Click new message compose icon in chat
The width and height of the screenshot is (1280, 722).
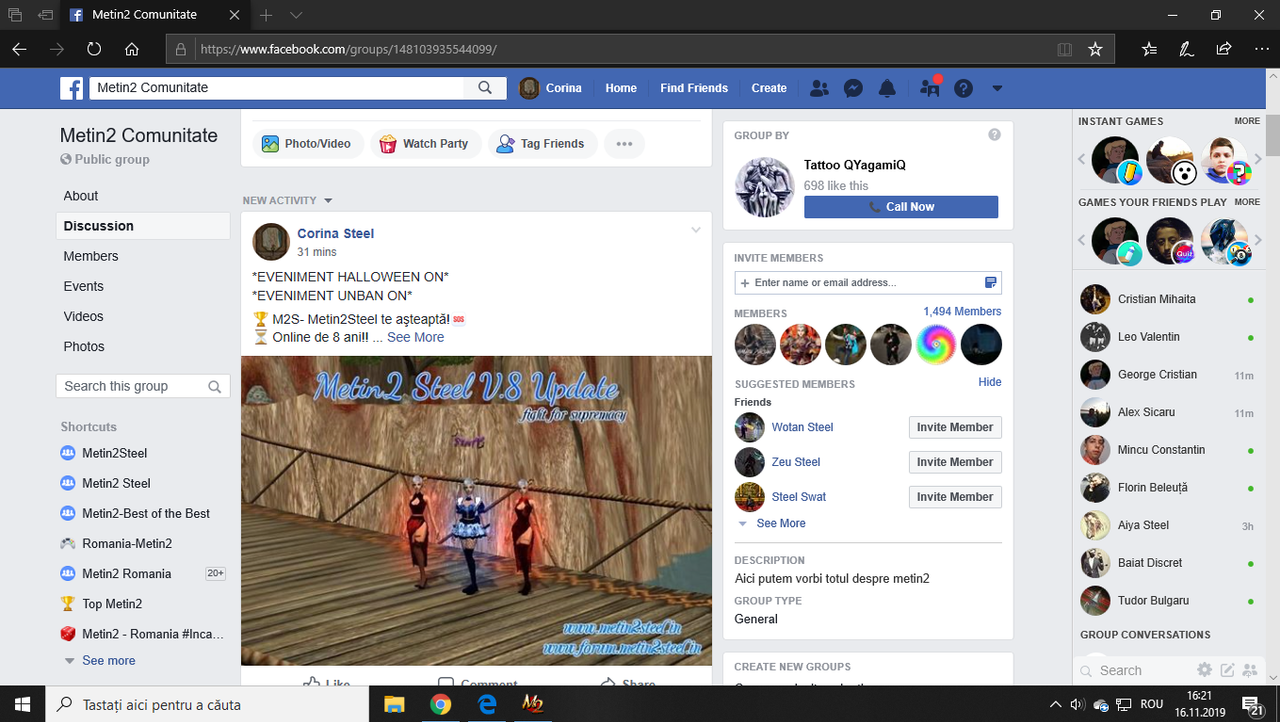[x=1227, y=670]
